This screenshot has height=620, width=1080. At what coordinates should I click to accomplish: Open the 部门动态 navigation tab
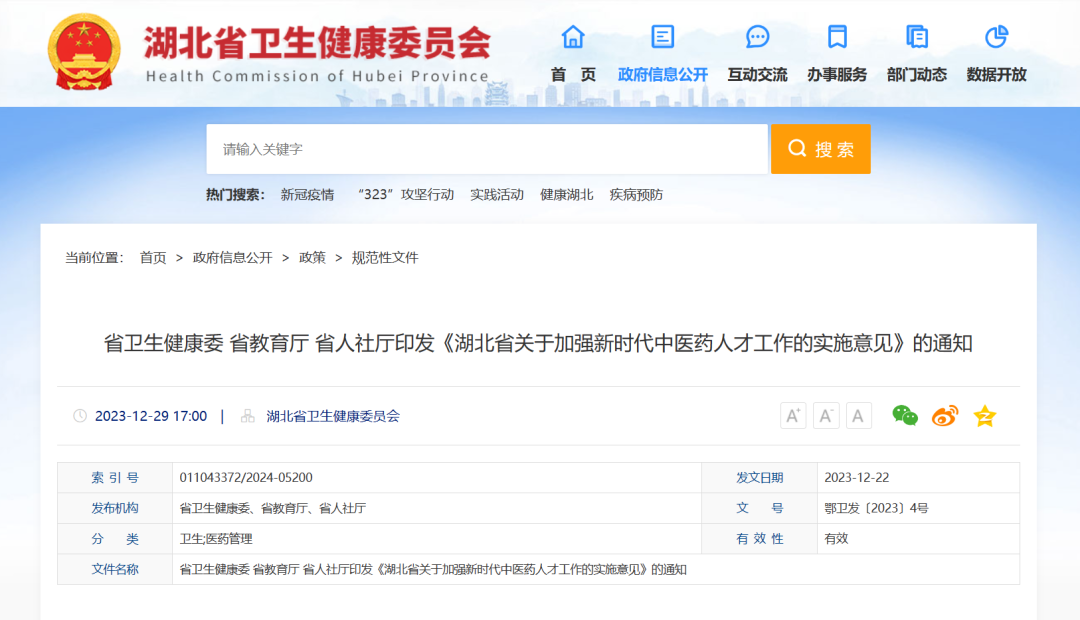(917, 74)
